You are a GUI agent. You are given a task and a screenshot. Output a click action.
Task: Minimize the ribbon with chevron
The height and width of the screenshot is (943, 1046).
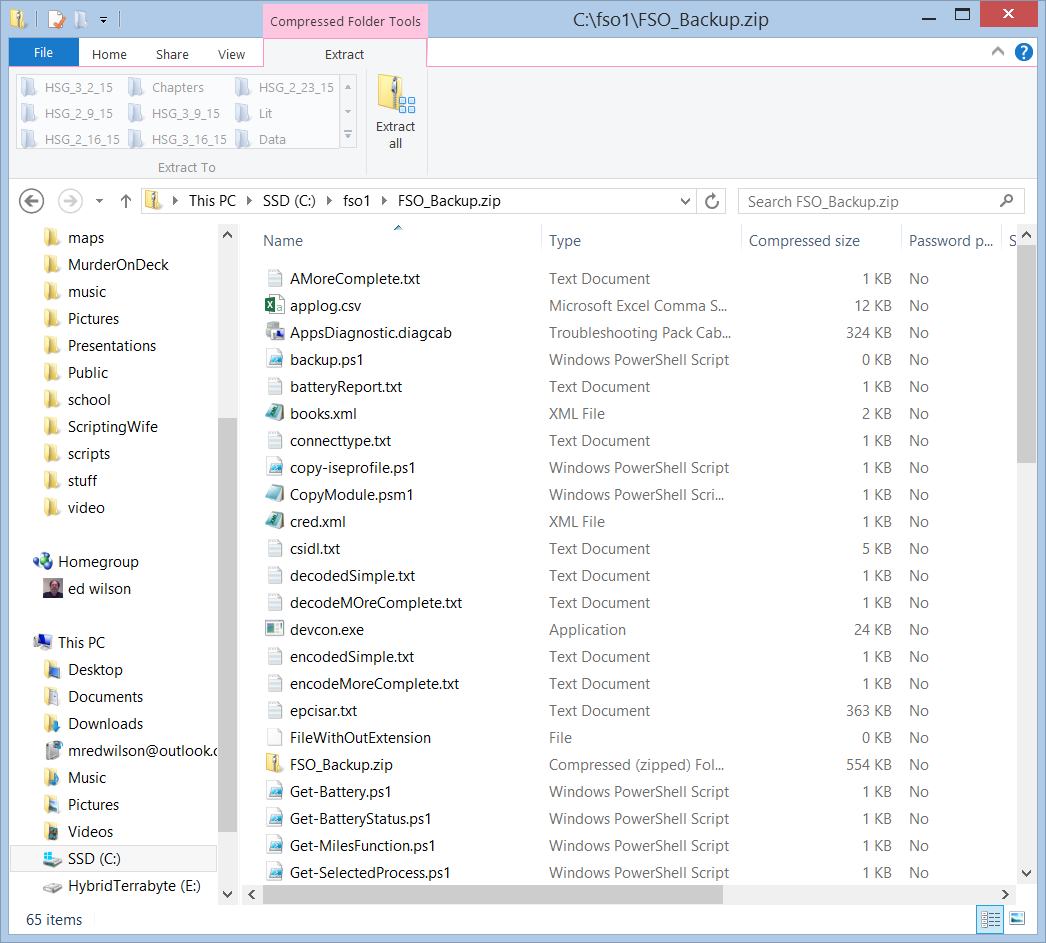point(998,51)
